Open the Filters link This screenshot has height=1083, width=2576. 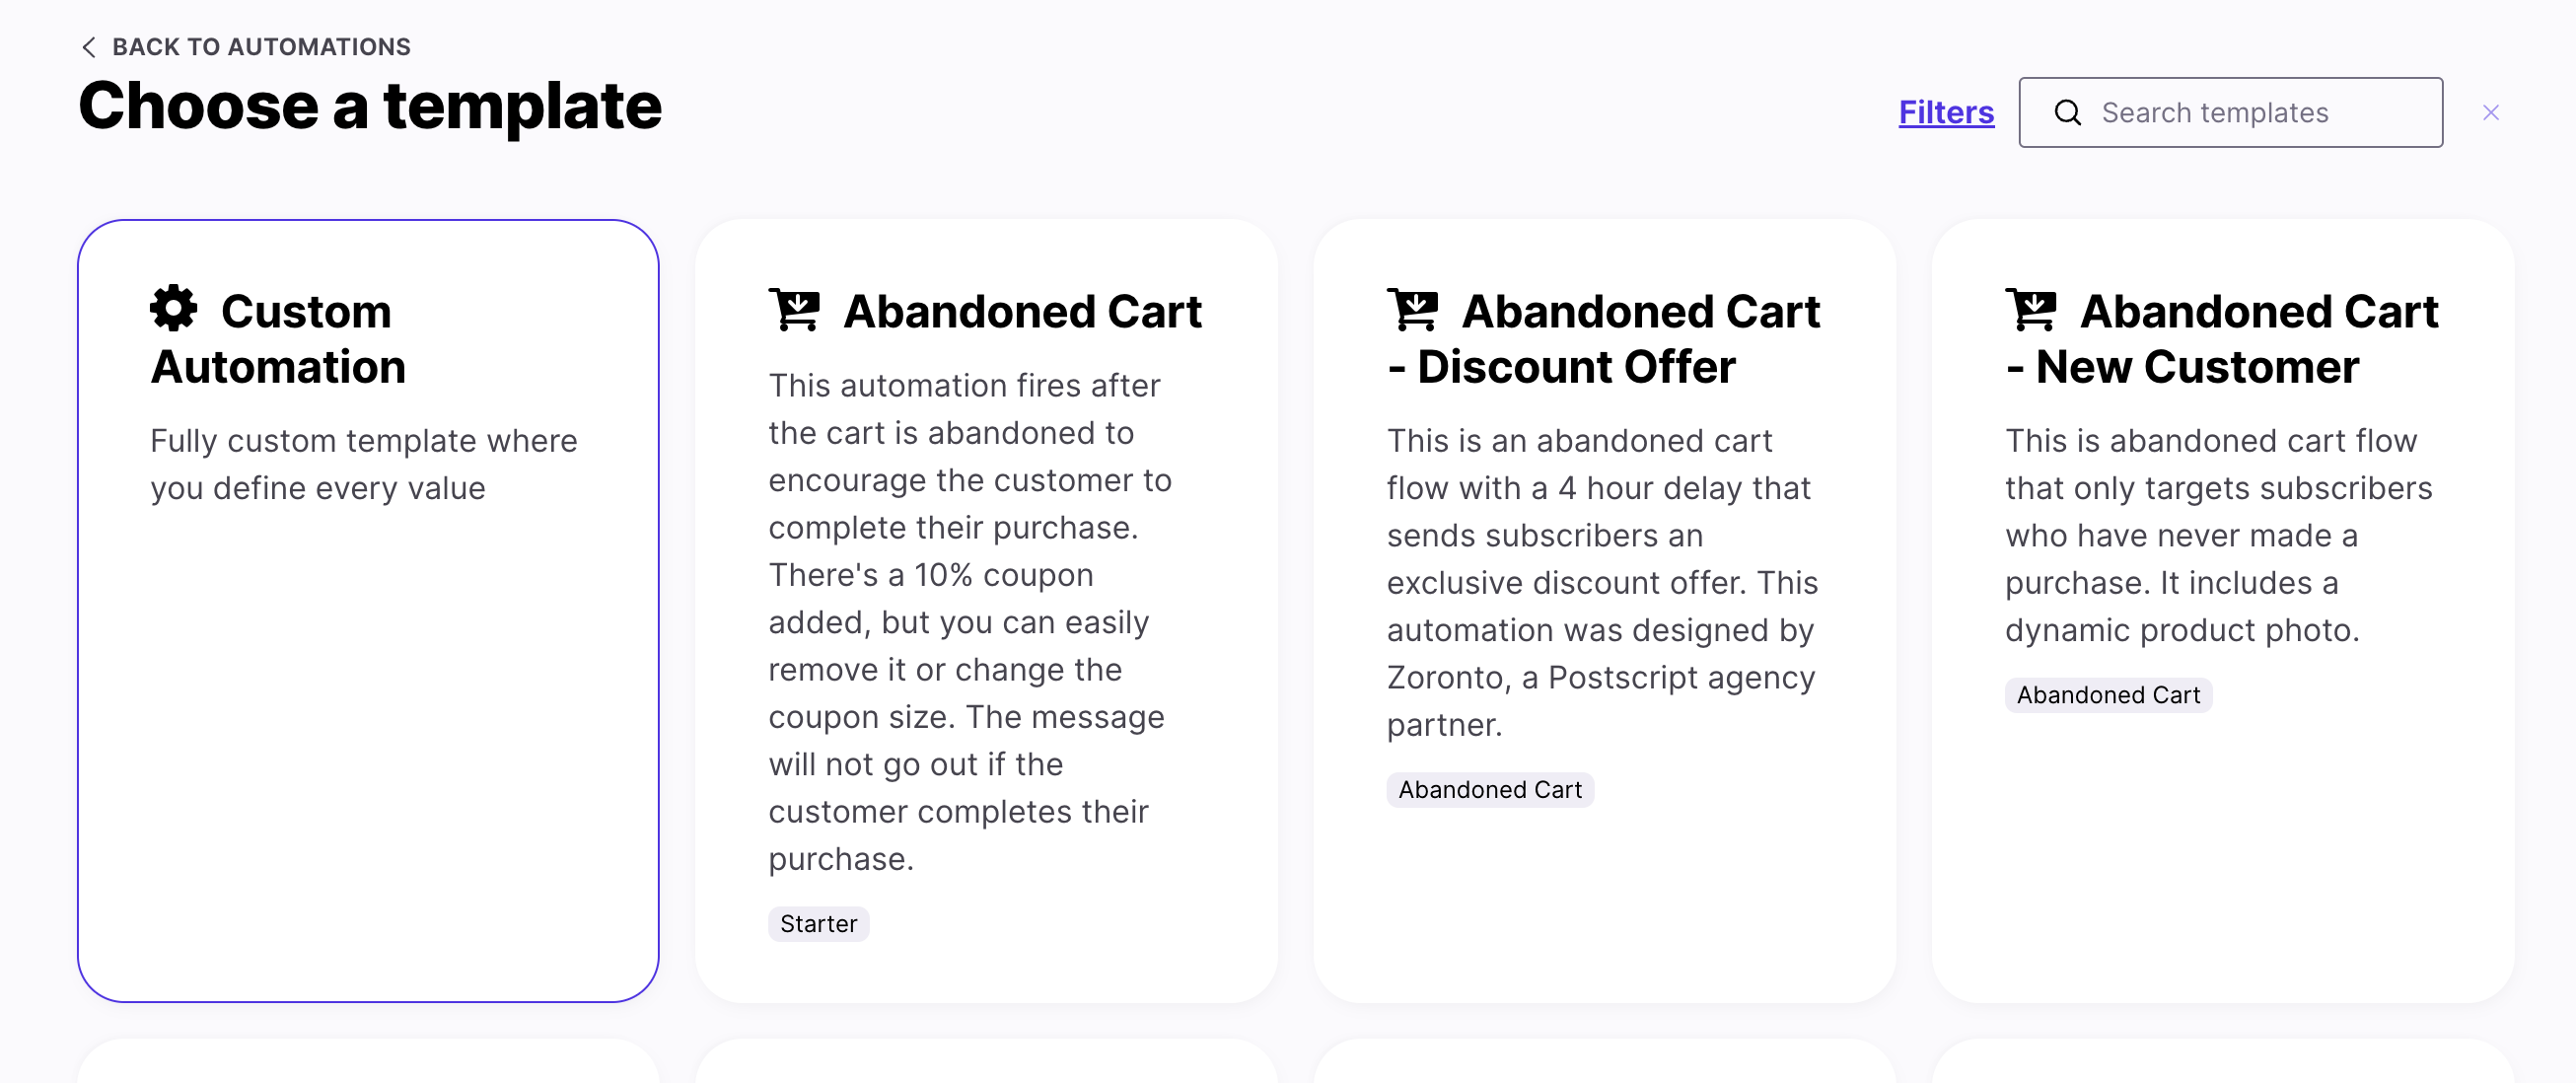(1945, 112)
